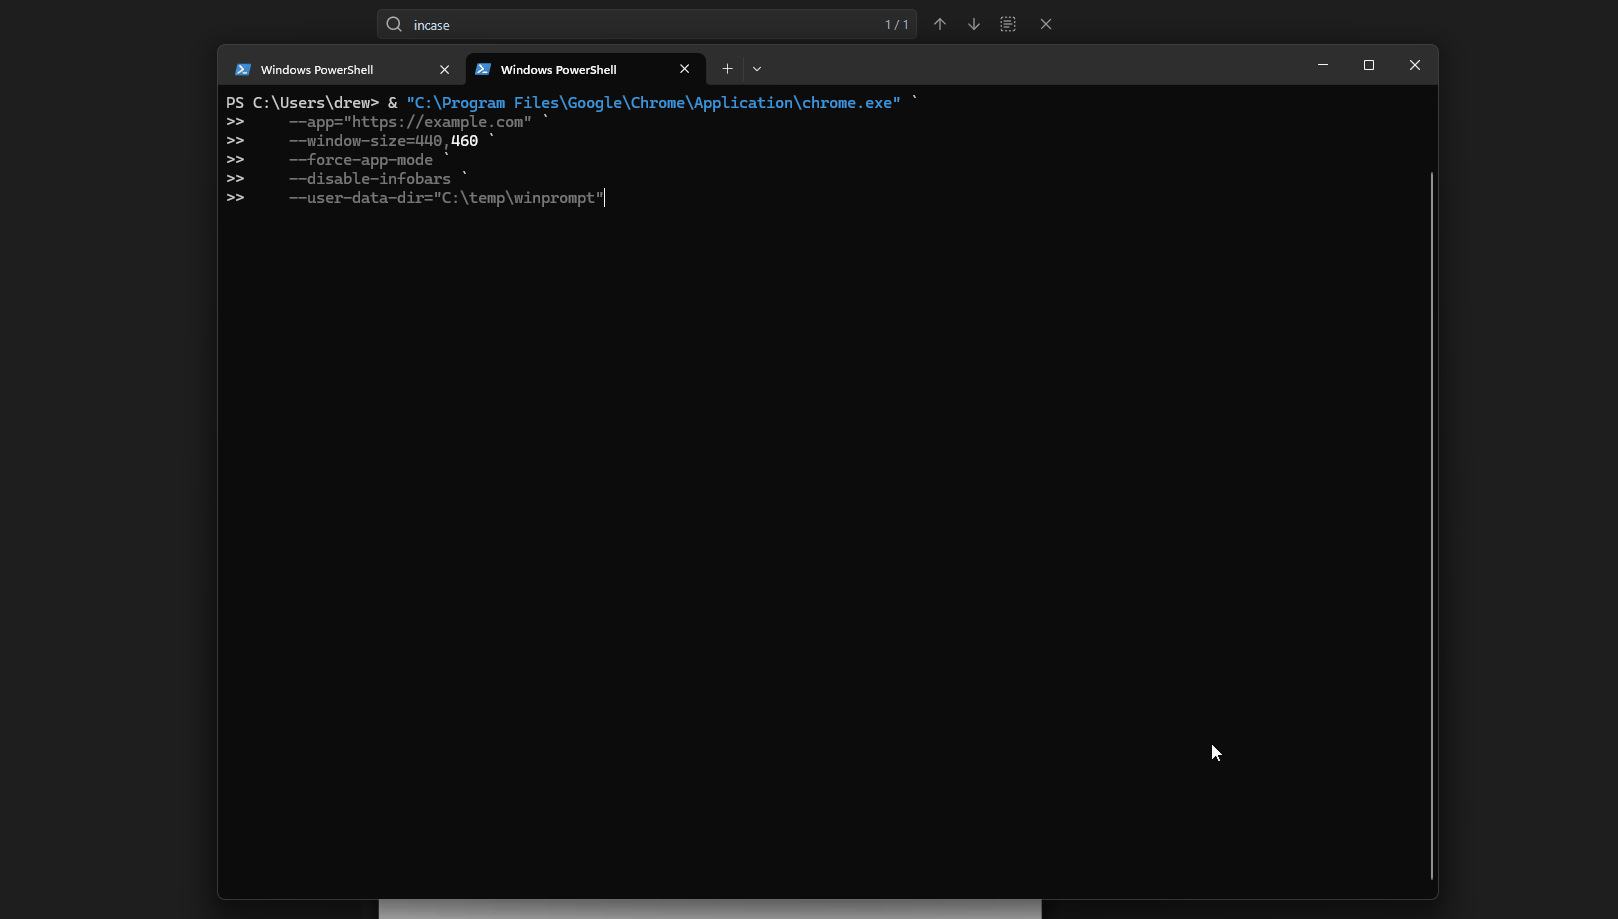This screenshot has height=919, width=1618.
Task: Close the first PowerShell tab
Action: tap(445, 69)
